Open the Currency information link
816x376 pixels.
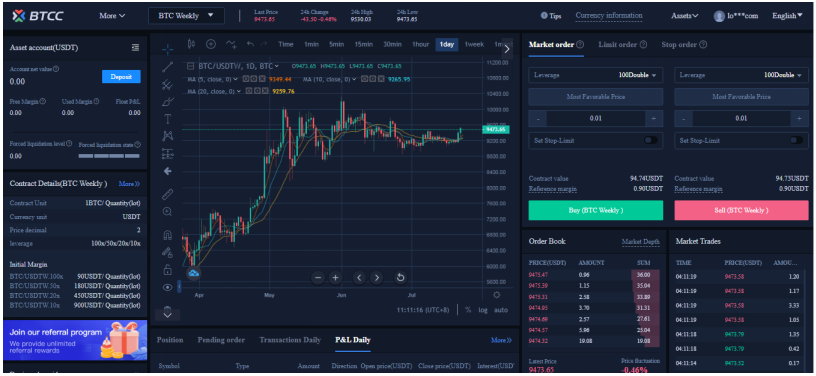coord(609,16)
